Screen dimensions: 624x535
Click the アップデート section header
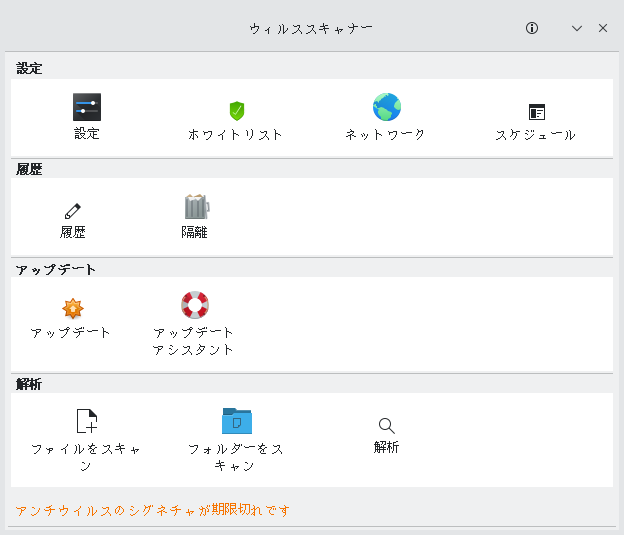(56, 269)
